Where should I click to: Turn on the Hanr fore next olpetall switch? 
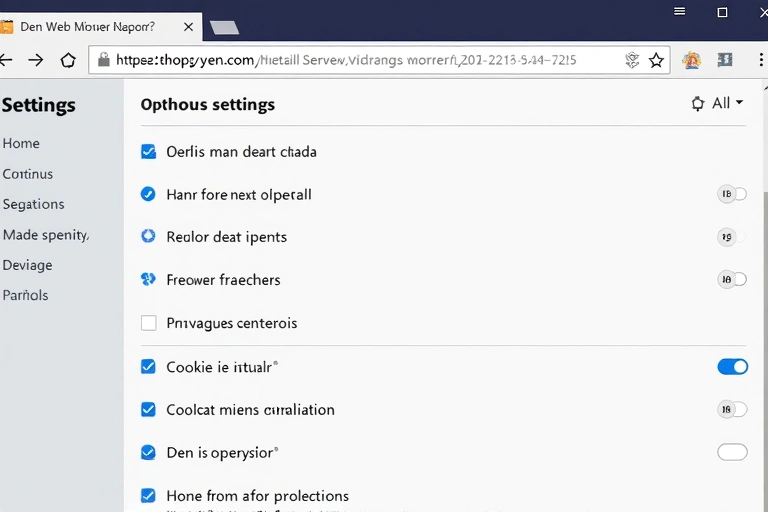coord(732,194)
